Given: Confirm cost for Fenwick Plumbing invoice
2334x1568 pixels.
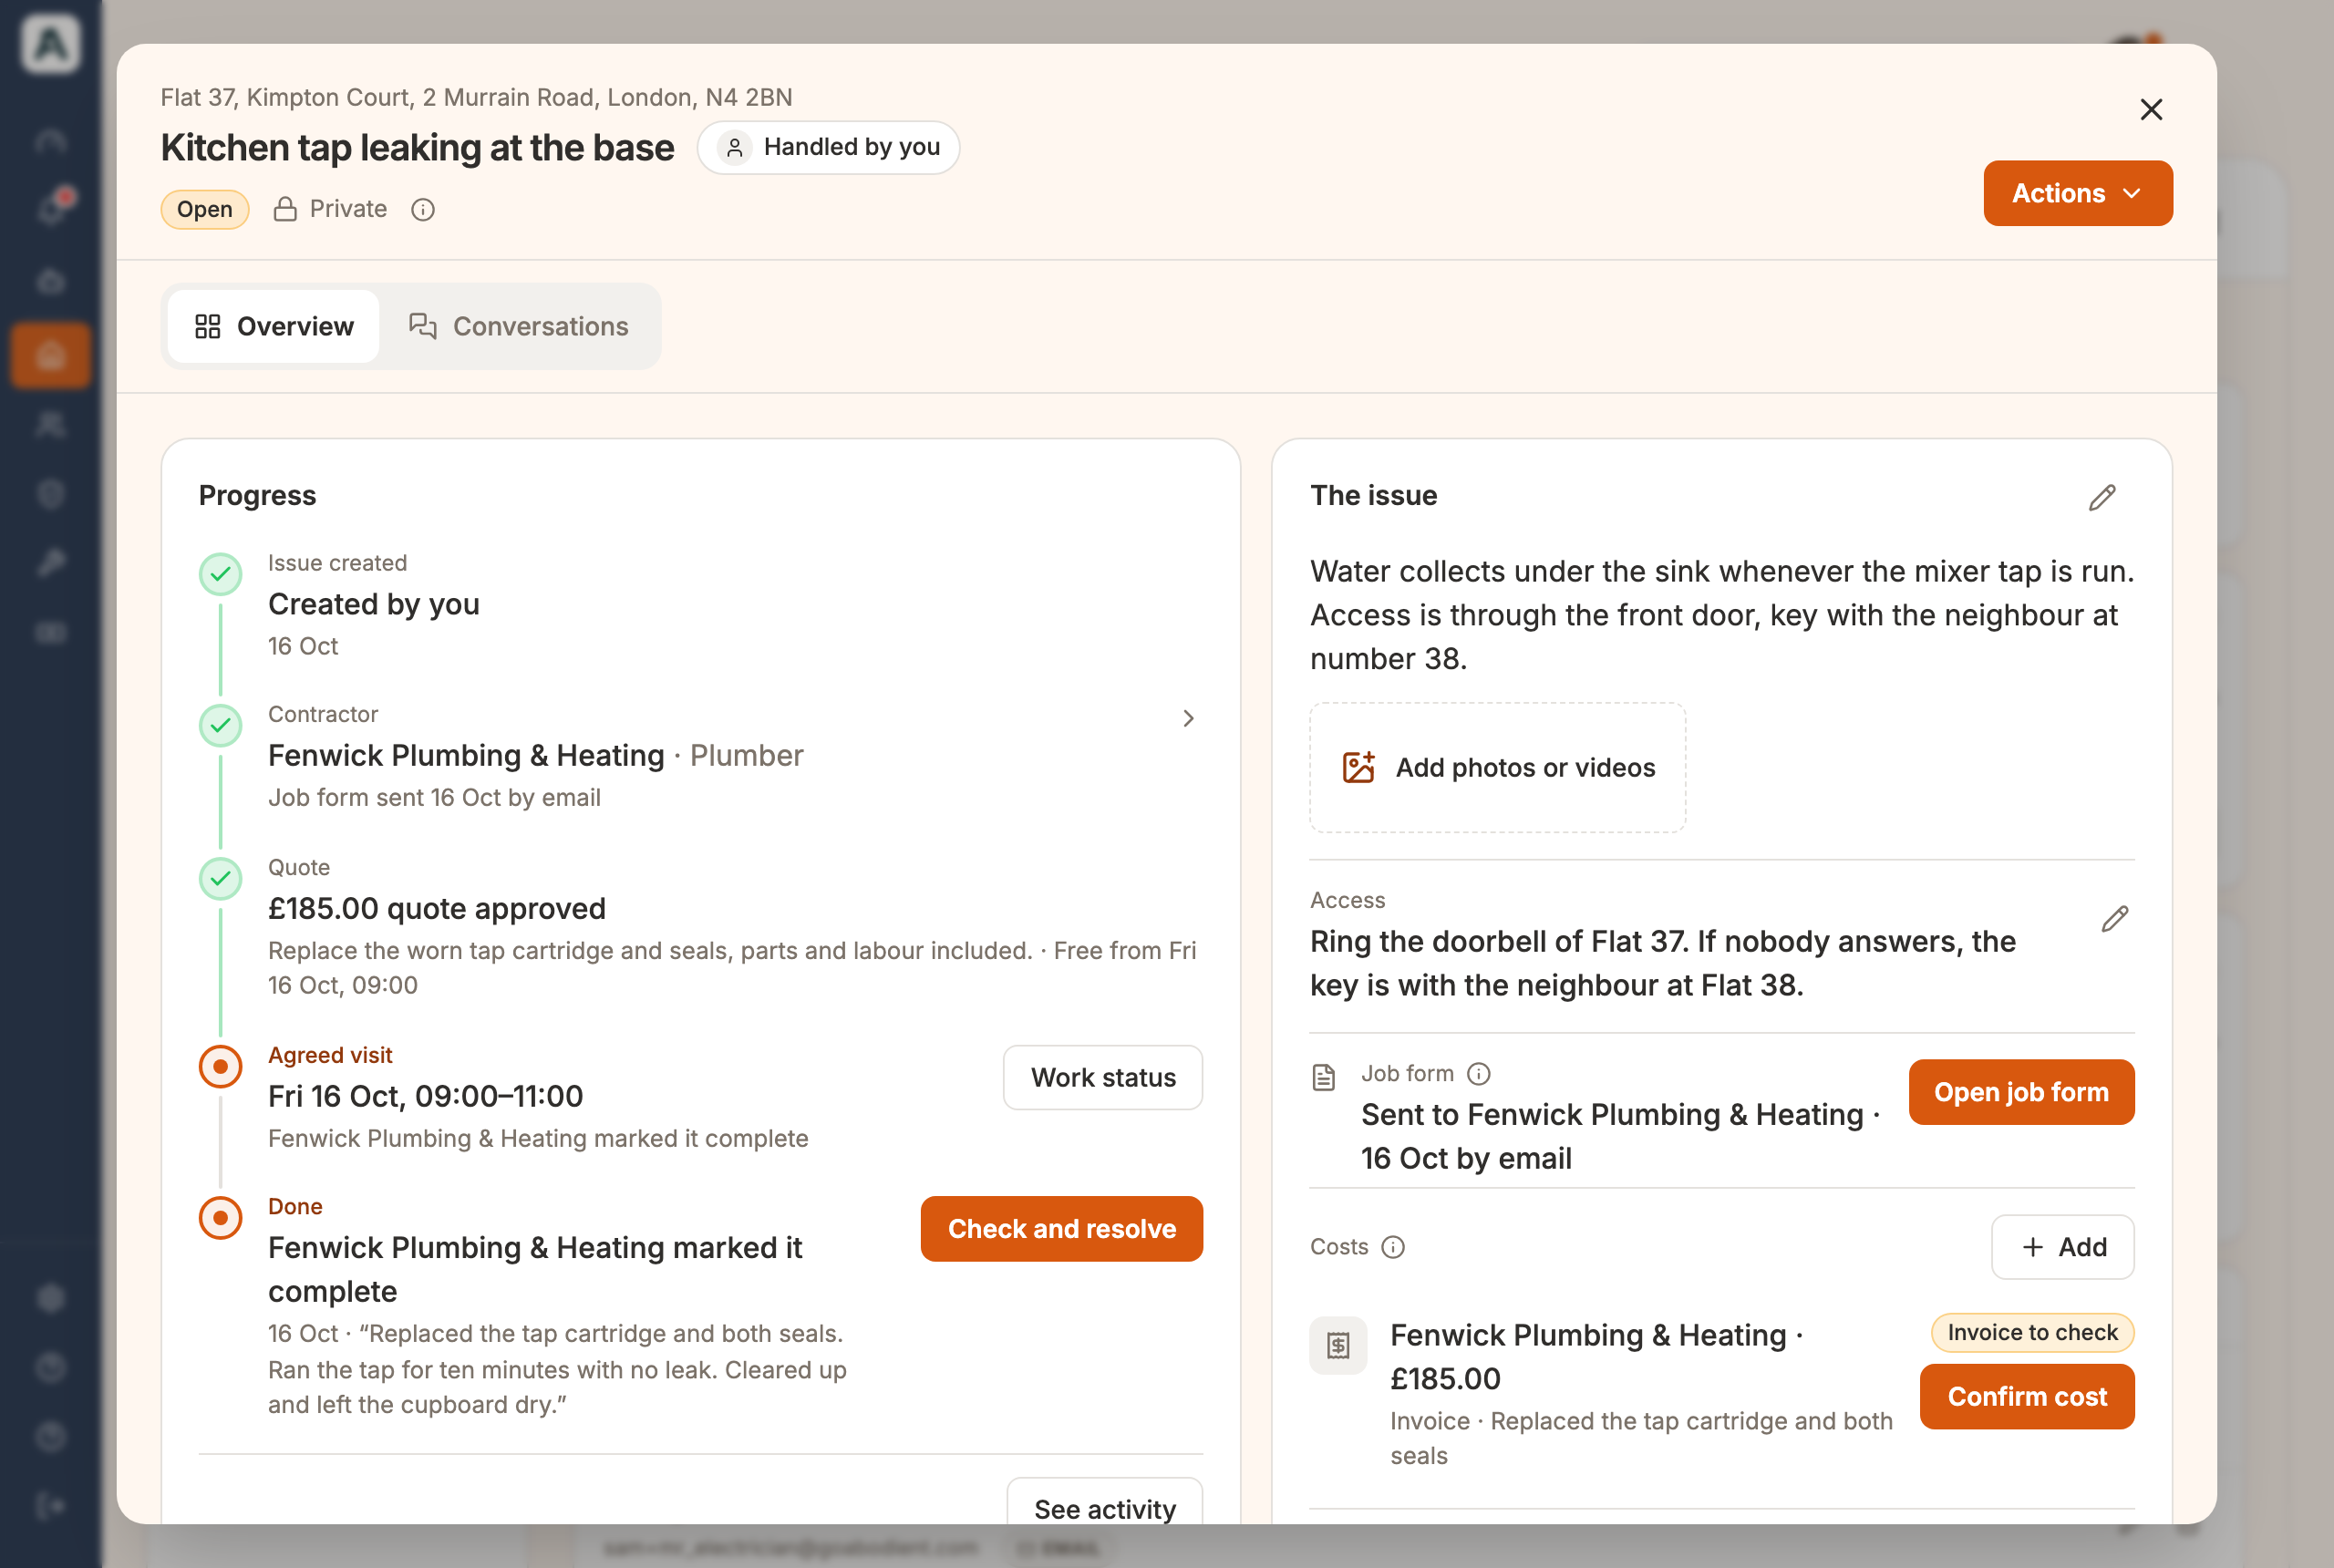Looking at the screenshot, I should point(2027,1396).
